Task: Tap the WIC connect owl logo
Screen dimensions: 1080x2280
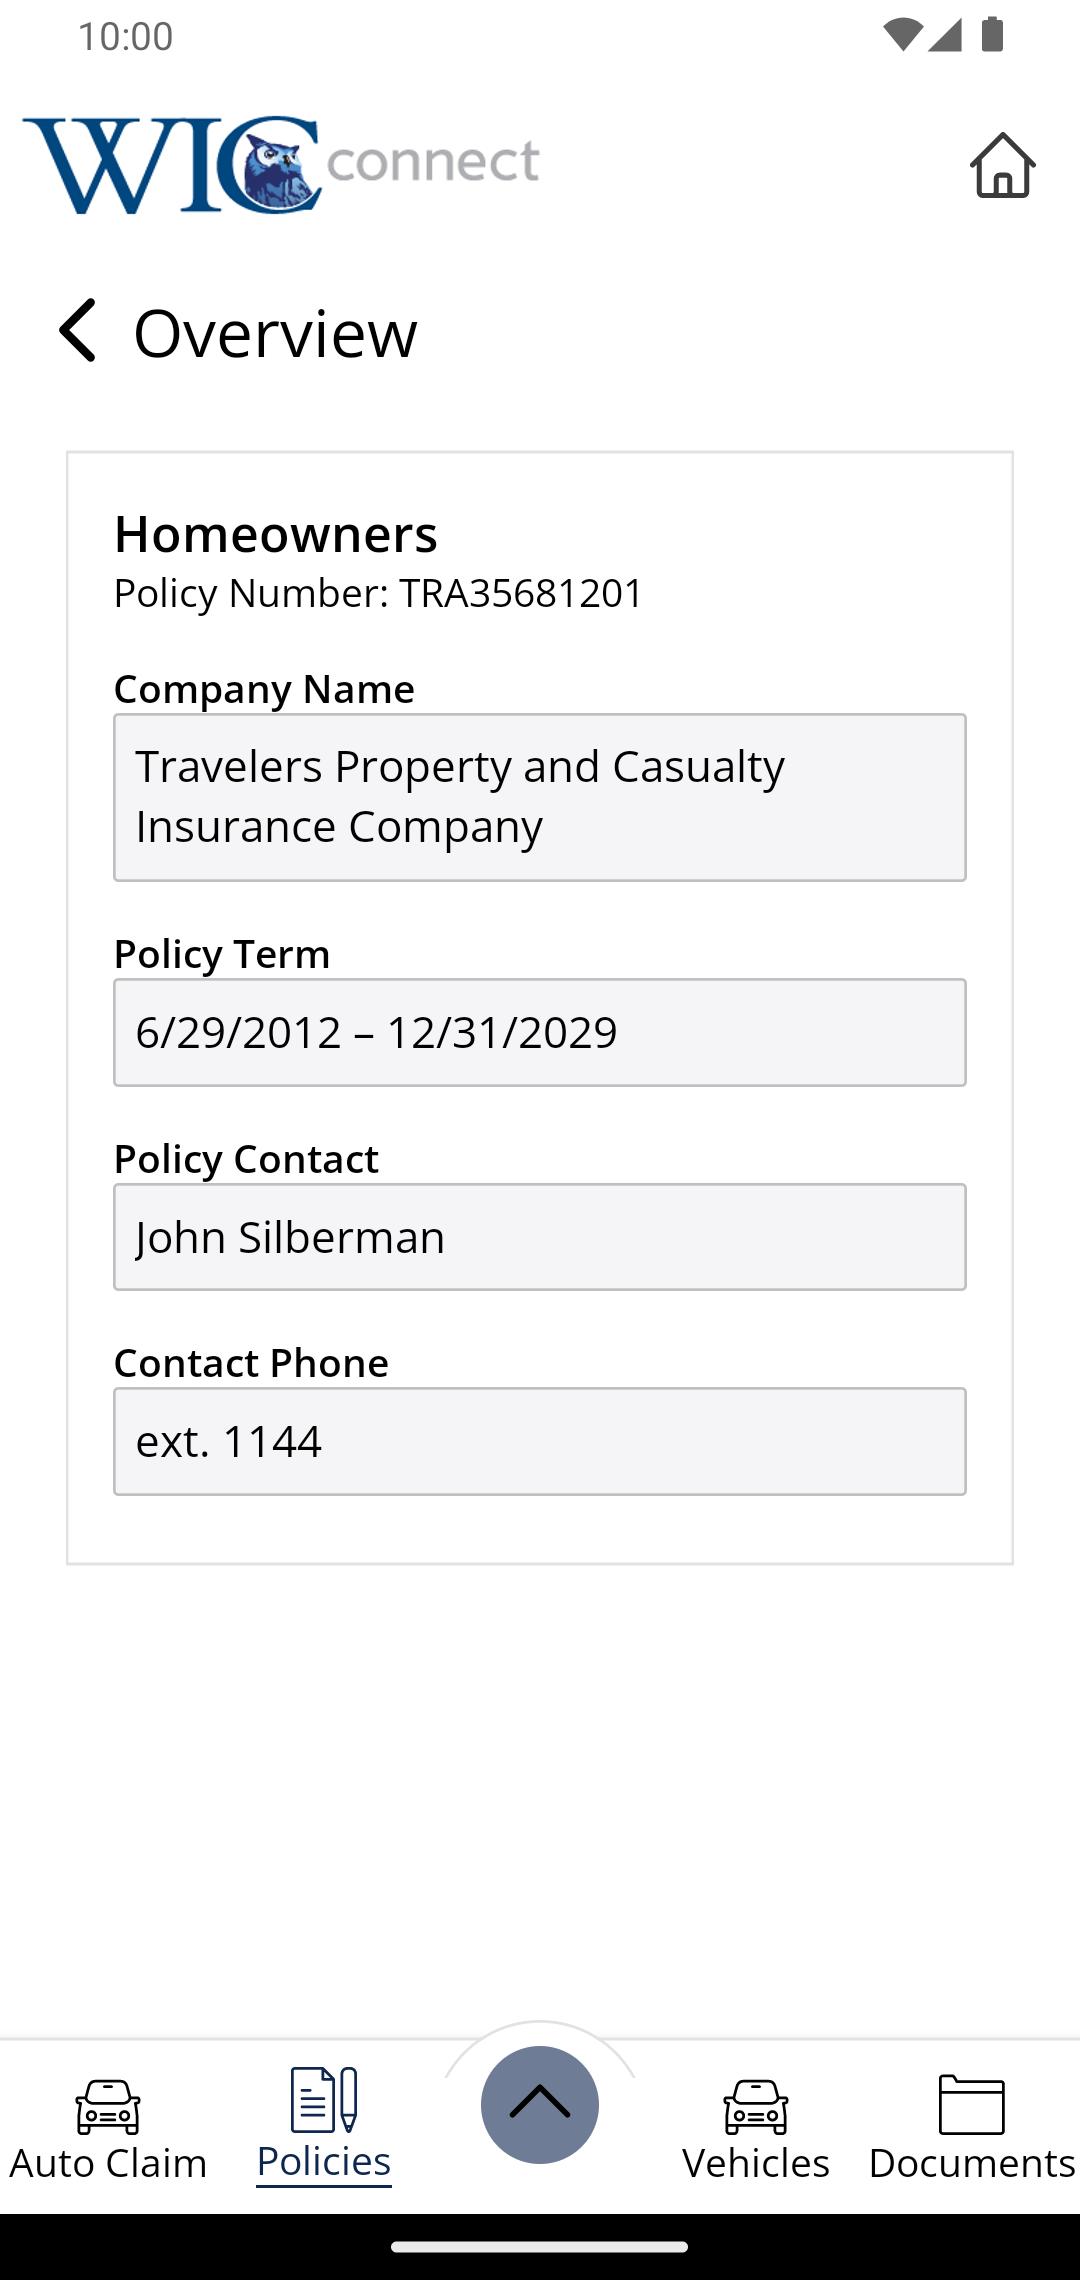Action: 280,165
